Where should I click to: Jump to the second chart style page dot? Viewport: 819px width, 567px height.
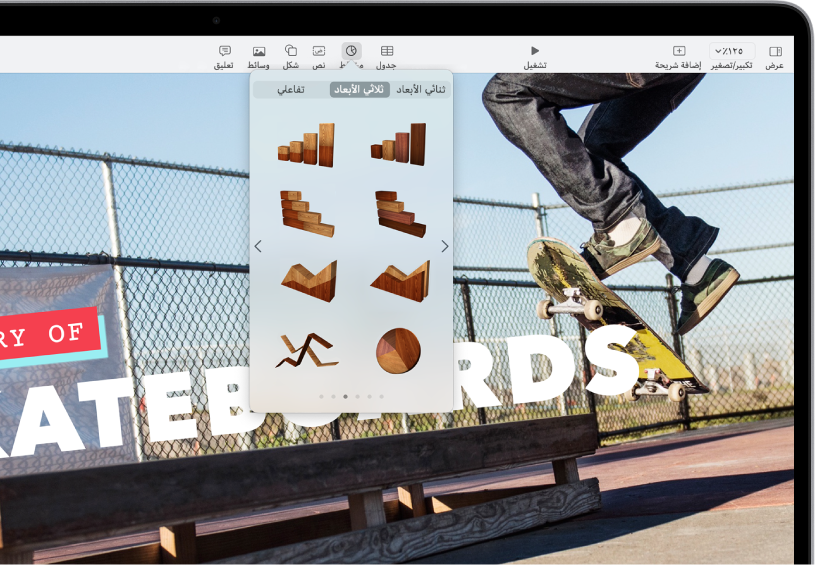333,397
